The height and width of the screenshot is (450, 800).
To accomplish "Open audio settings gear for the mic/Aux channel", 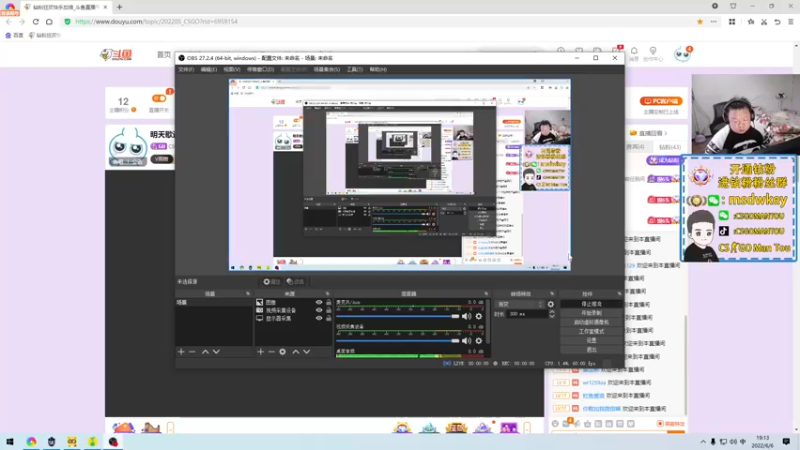I will point(479,316).
